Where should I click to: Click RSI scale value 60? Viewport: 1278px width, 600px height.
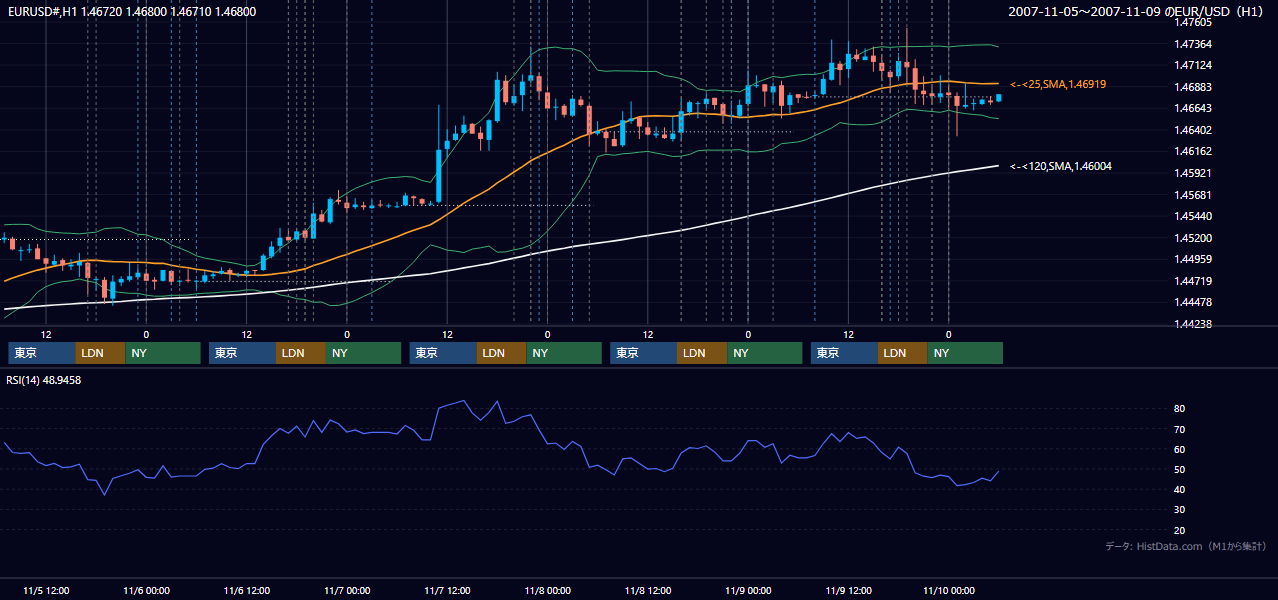tap(1179, 449)
